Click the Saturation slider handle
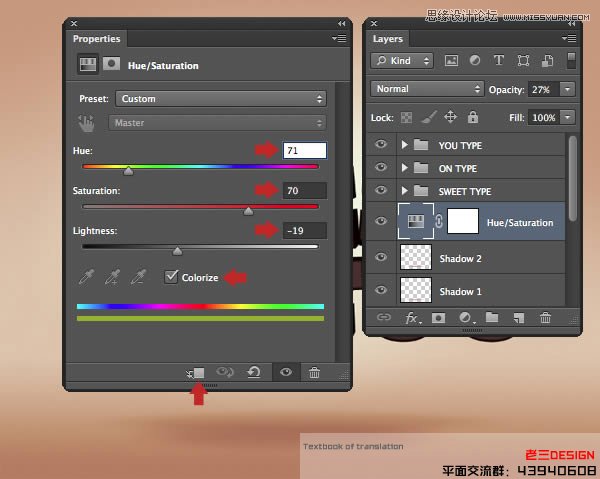 coord(248,211)
